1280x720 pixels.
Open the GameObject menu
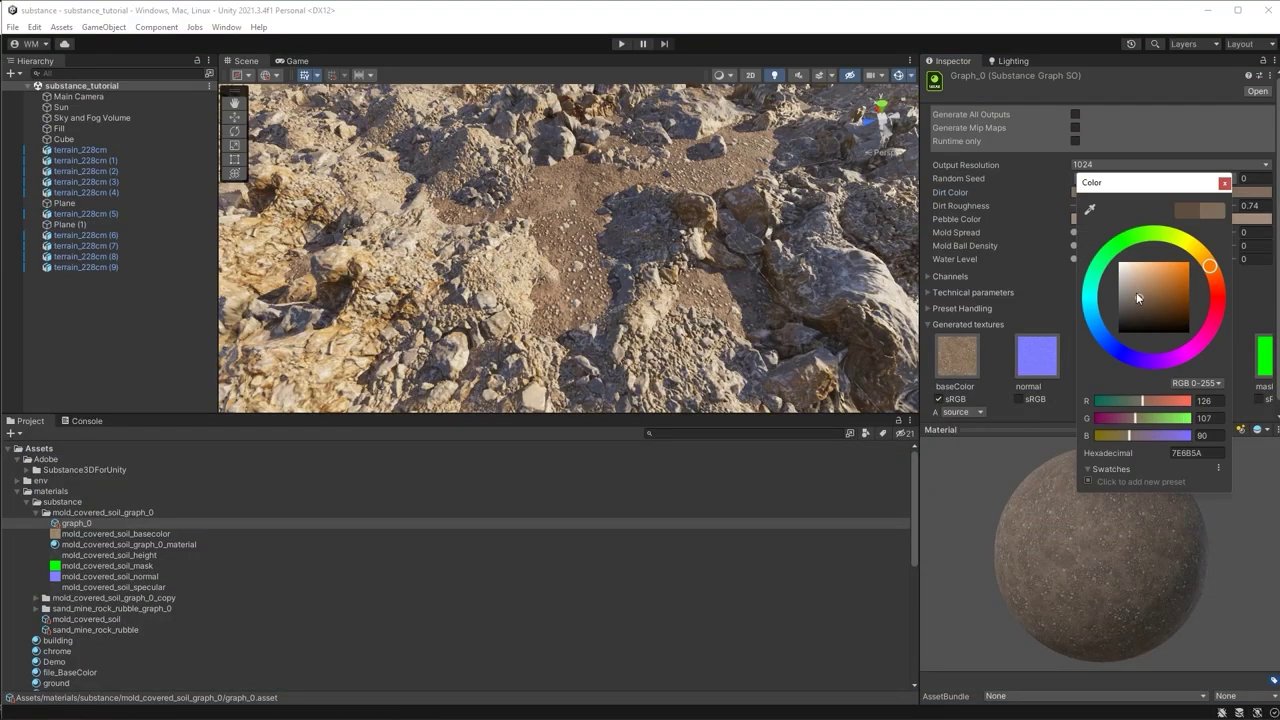tap(104, 27)
